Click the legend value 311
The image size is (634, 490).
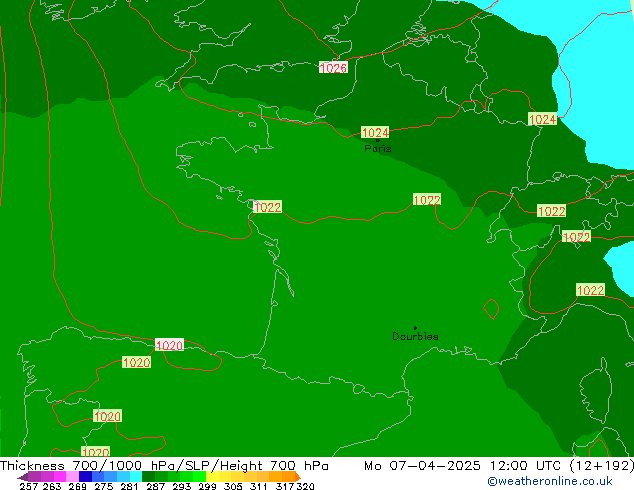[259, 486]
